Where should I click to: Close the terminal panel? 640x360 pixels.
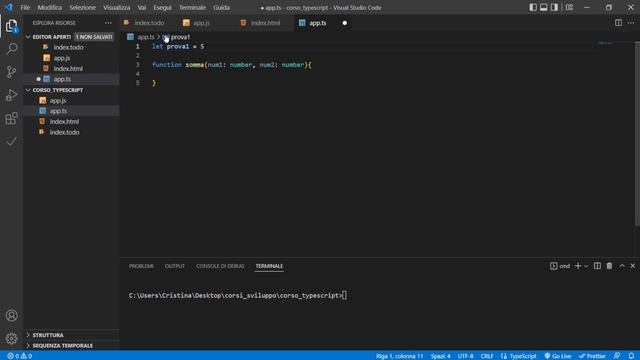[633, 266]
